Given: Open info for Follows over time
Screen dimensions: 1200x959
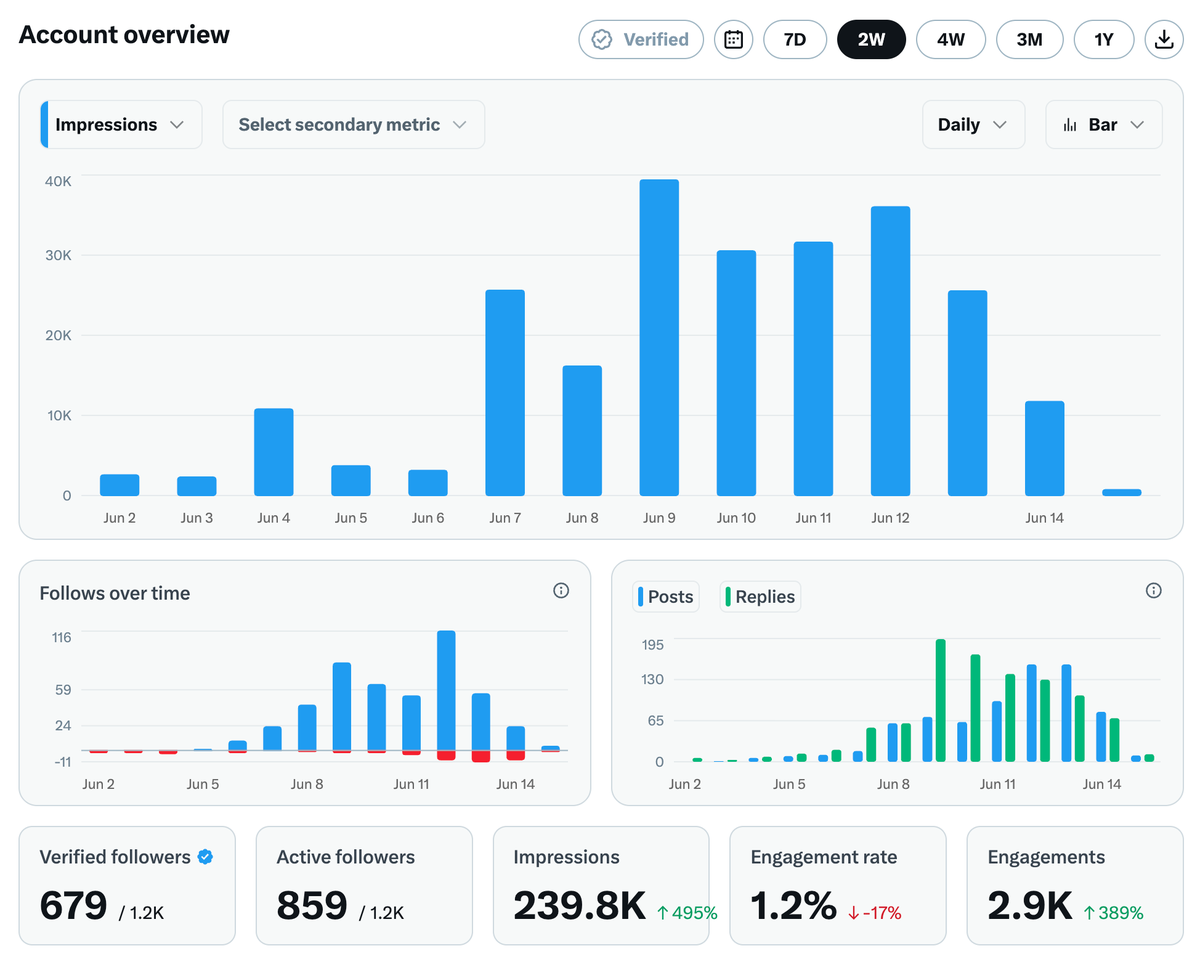Looking at the screenshot, I should [x=561, y=591].
